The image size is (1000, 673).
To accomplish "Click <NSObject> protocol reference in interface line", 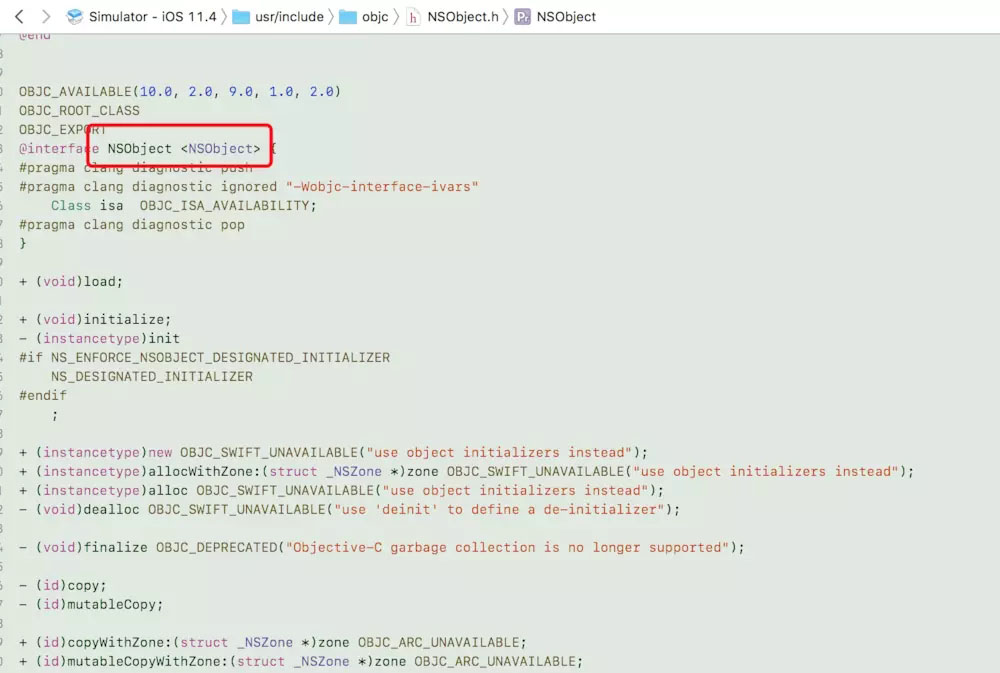I will [x=221, y=149].
